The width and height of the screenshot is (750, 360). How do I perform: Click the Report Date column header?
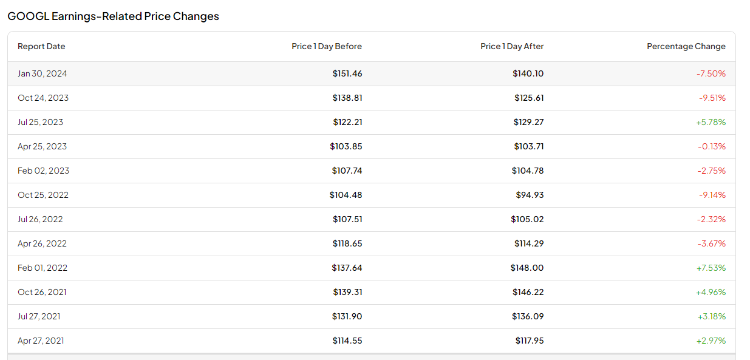pos(41,46)
